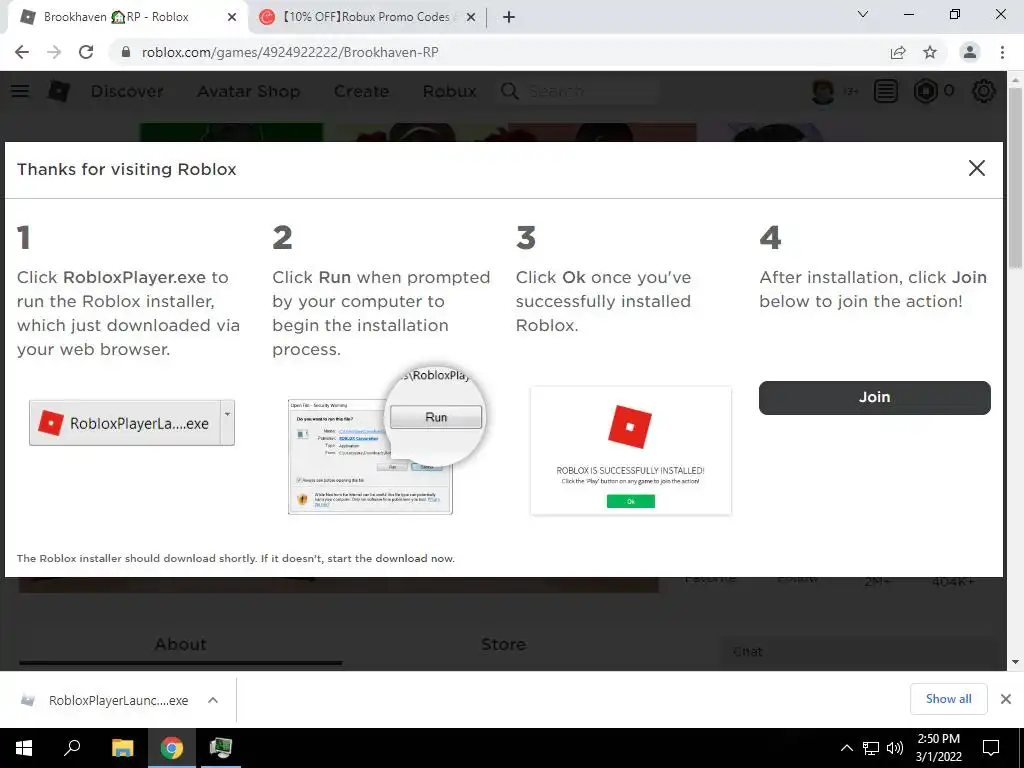The height and width of the screenshot is (768, 1024).
Task: Open the Chrome profile avatar menu
Action: click(970, 52)
